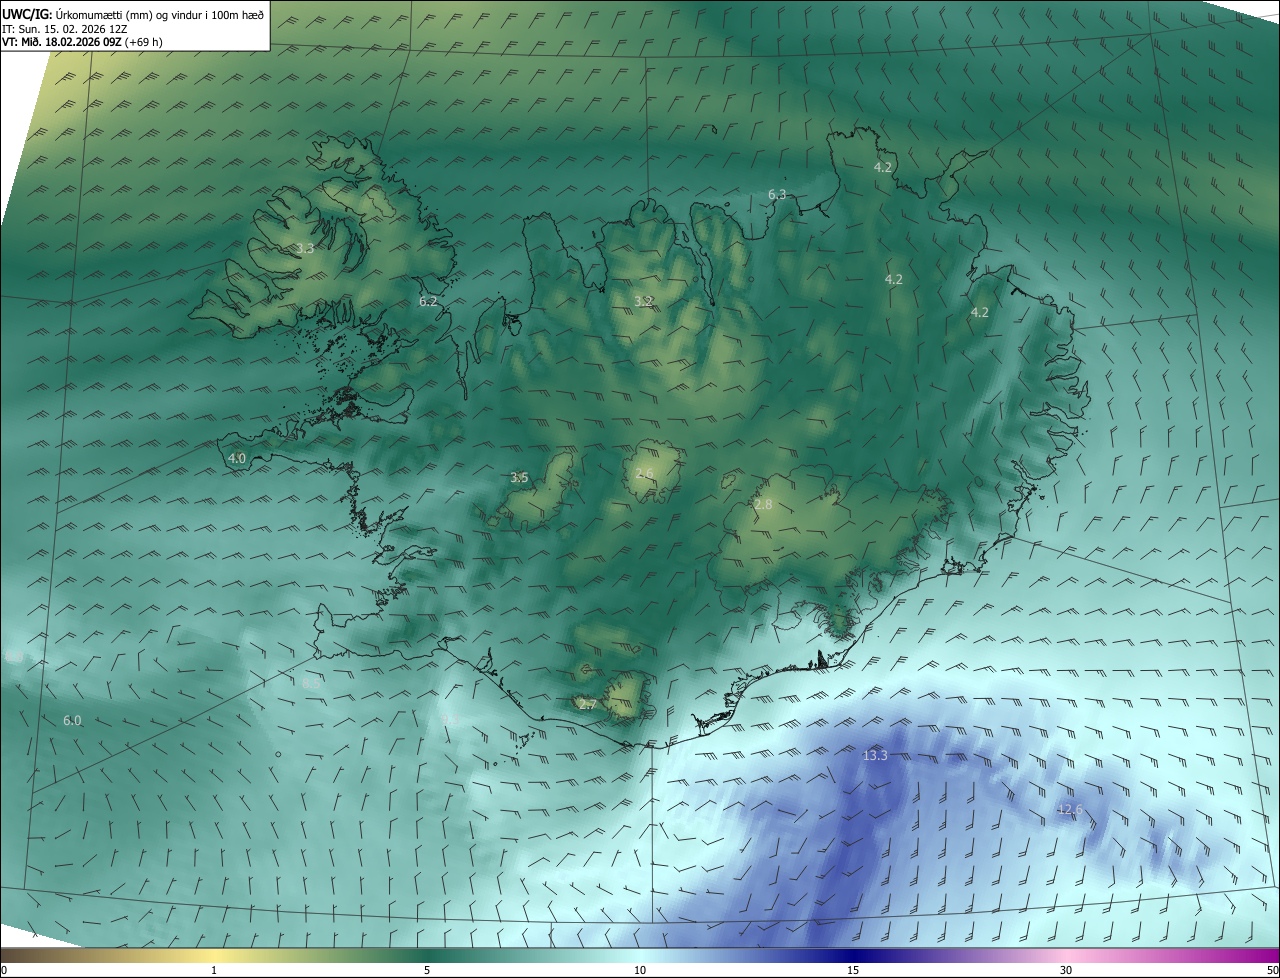Click the colorbar tick label 10
Viewport: 1280px width, 978px height.
[640, 971]
